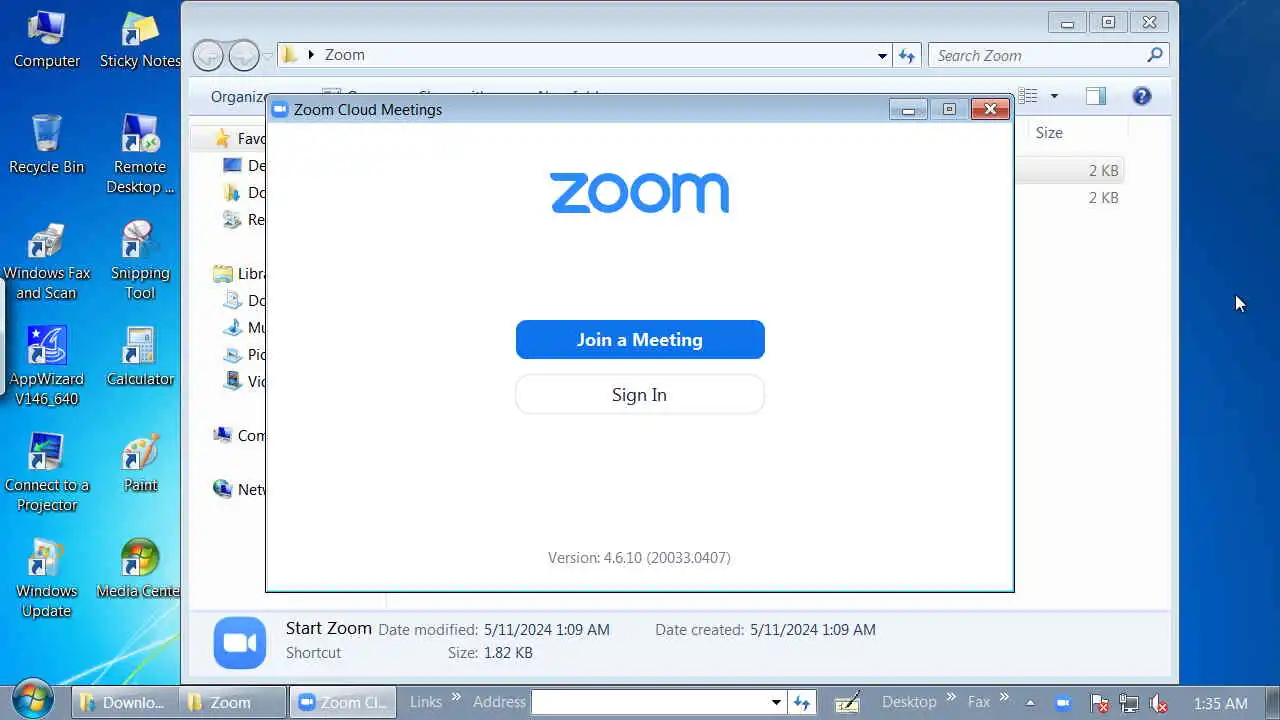Select the Snipping Tool desktop icon
This screenshot has height=720, width=1280.
[140, 262]
